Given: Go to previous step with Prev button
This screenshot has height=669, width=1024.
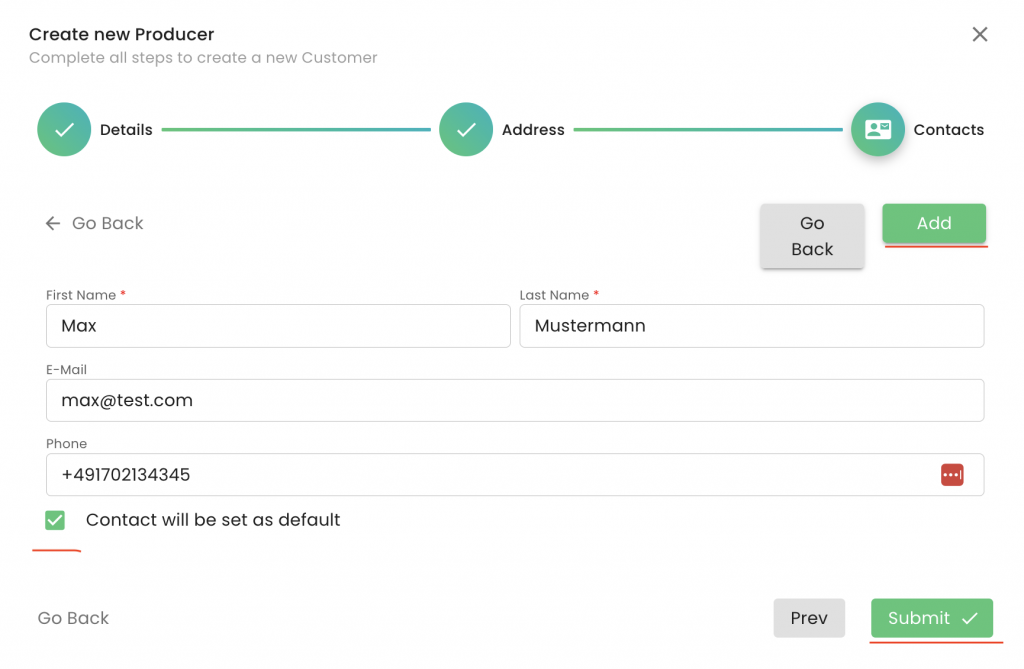Looking at the screenshot, I should [x=809, y=619].
